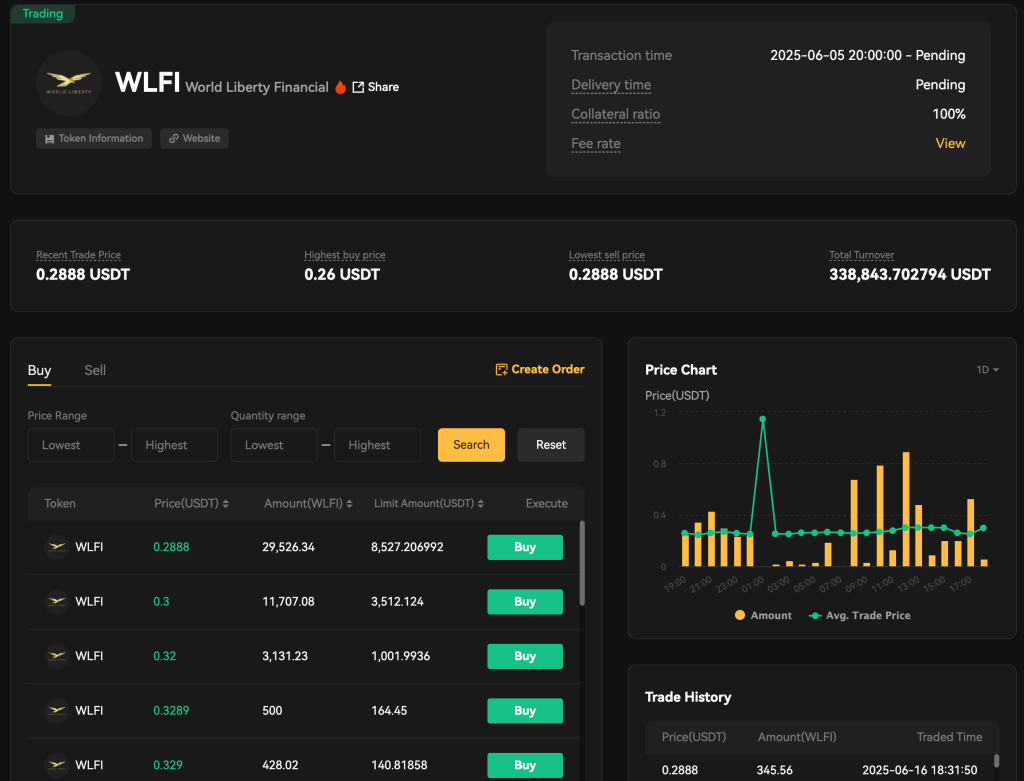Click the World Liberty Financial logo
Viewport: 1024px width, 781px height.
point(69,83)
